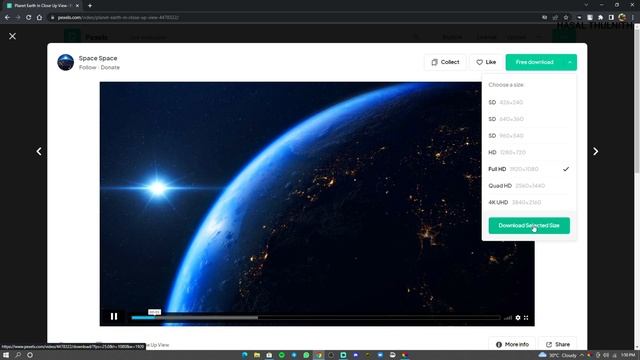Open the Chrome three-dot menu
This screenshot has height=360, width=640.
(x=633, y=18)
